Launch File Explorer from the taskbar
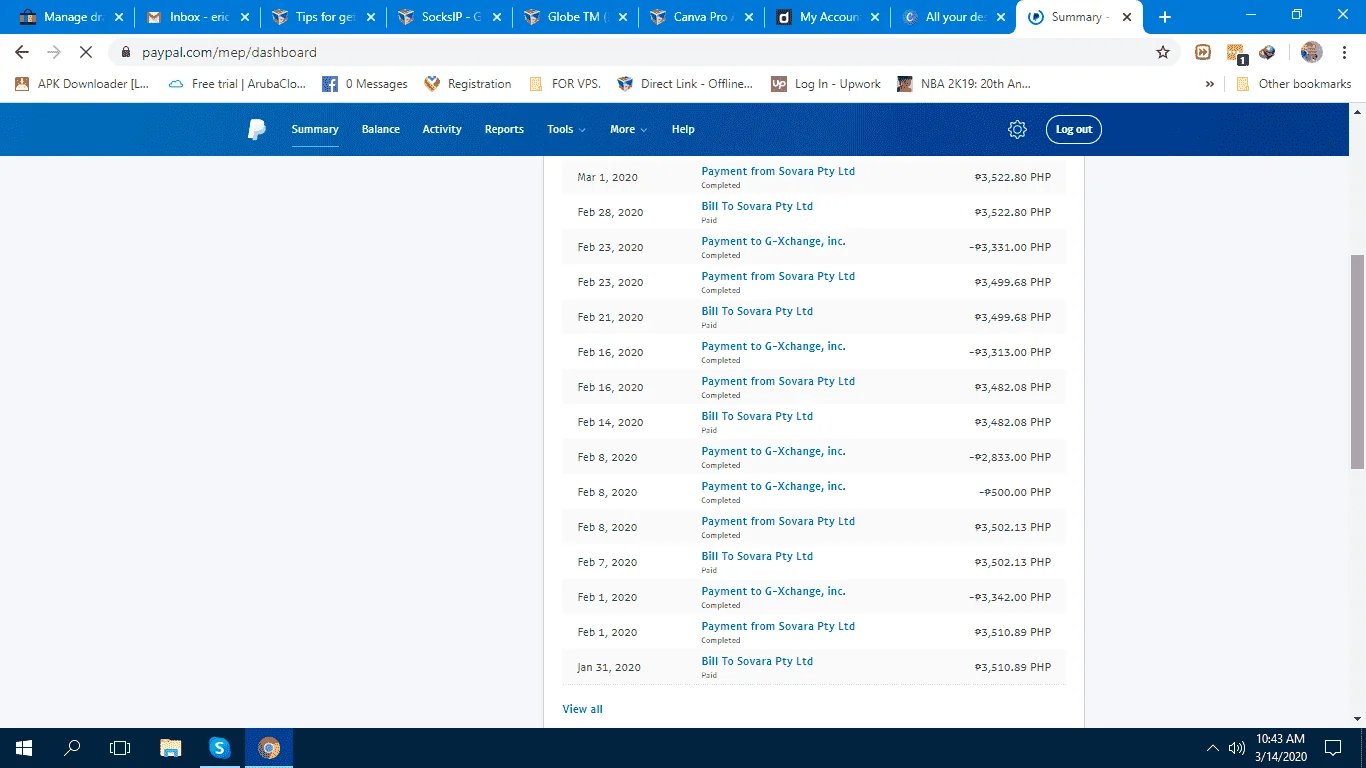The width and height of the screenshot is (1366, 768). point(171,748)
